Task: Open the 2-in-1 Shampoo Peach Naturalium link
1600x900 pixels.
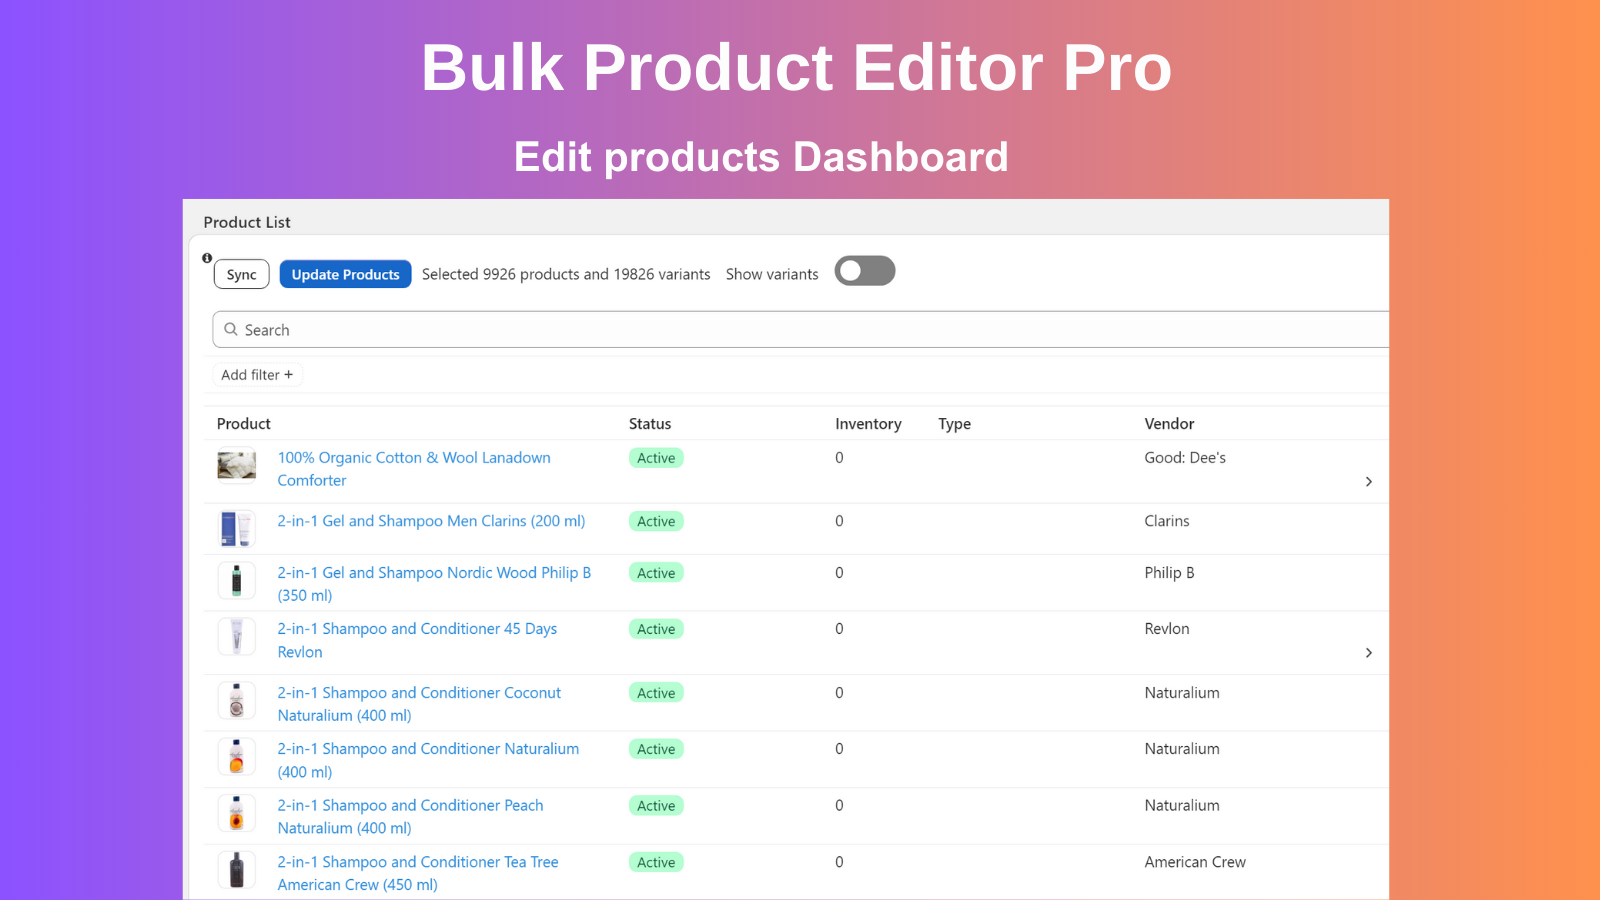Action: tap(410, 816)
